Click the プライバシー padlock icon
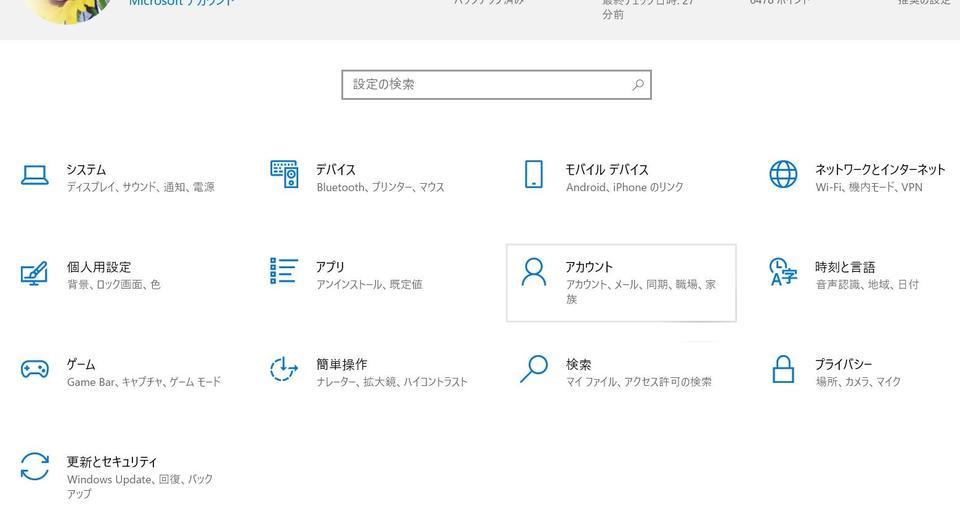 [783, 370]
